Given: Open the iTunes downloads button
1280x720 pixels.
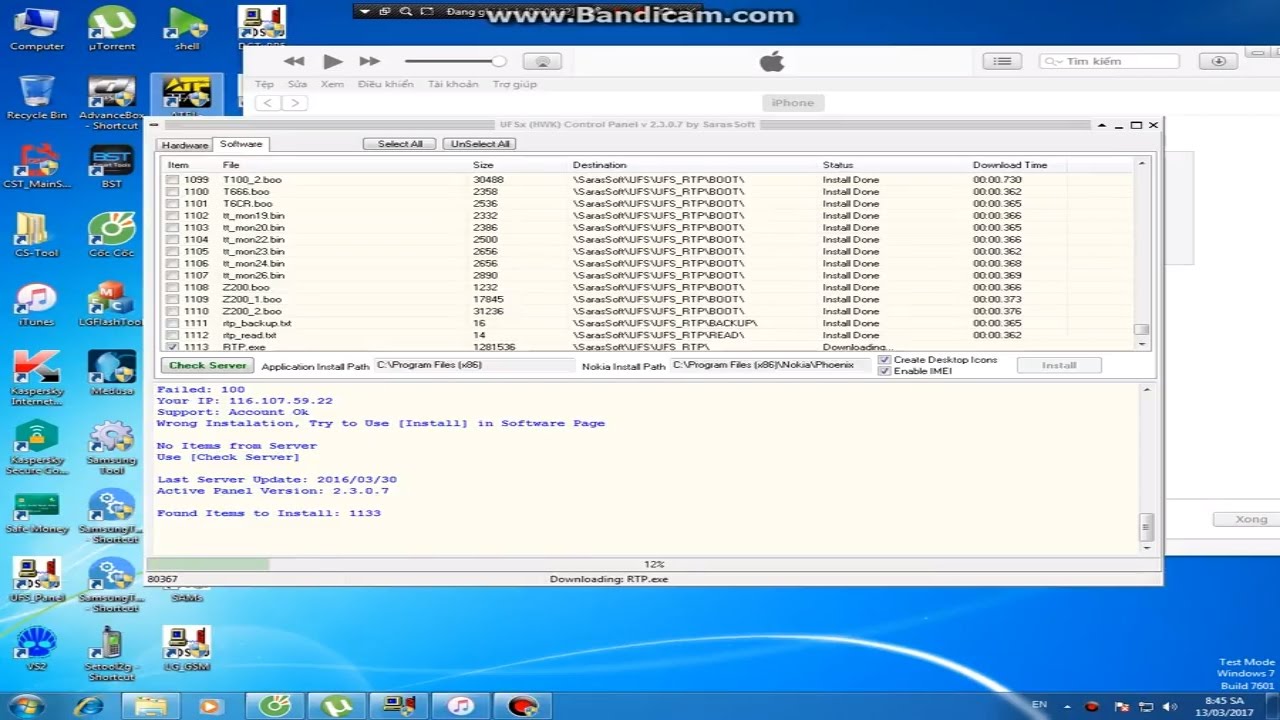Looking at the screenshot, I should [1218, 61].
